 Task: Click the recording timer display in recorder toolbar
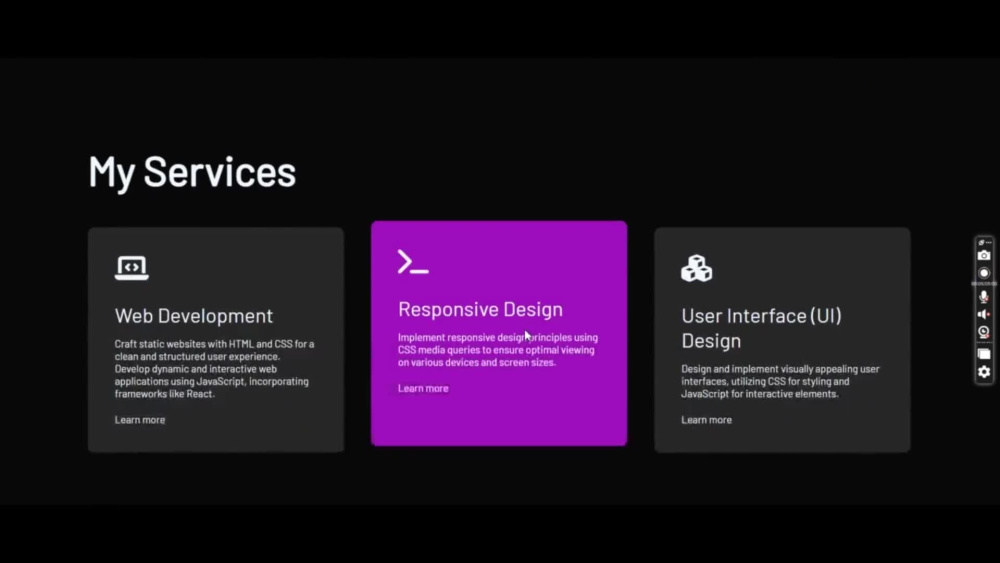(984, 284)
